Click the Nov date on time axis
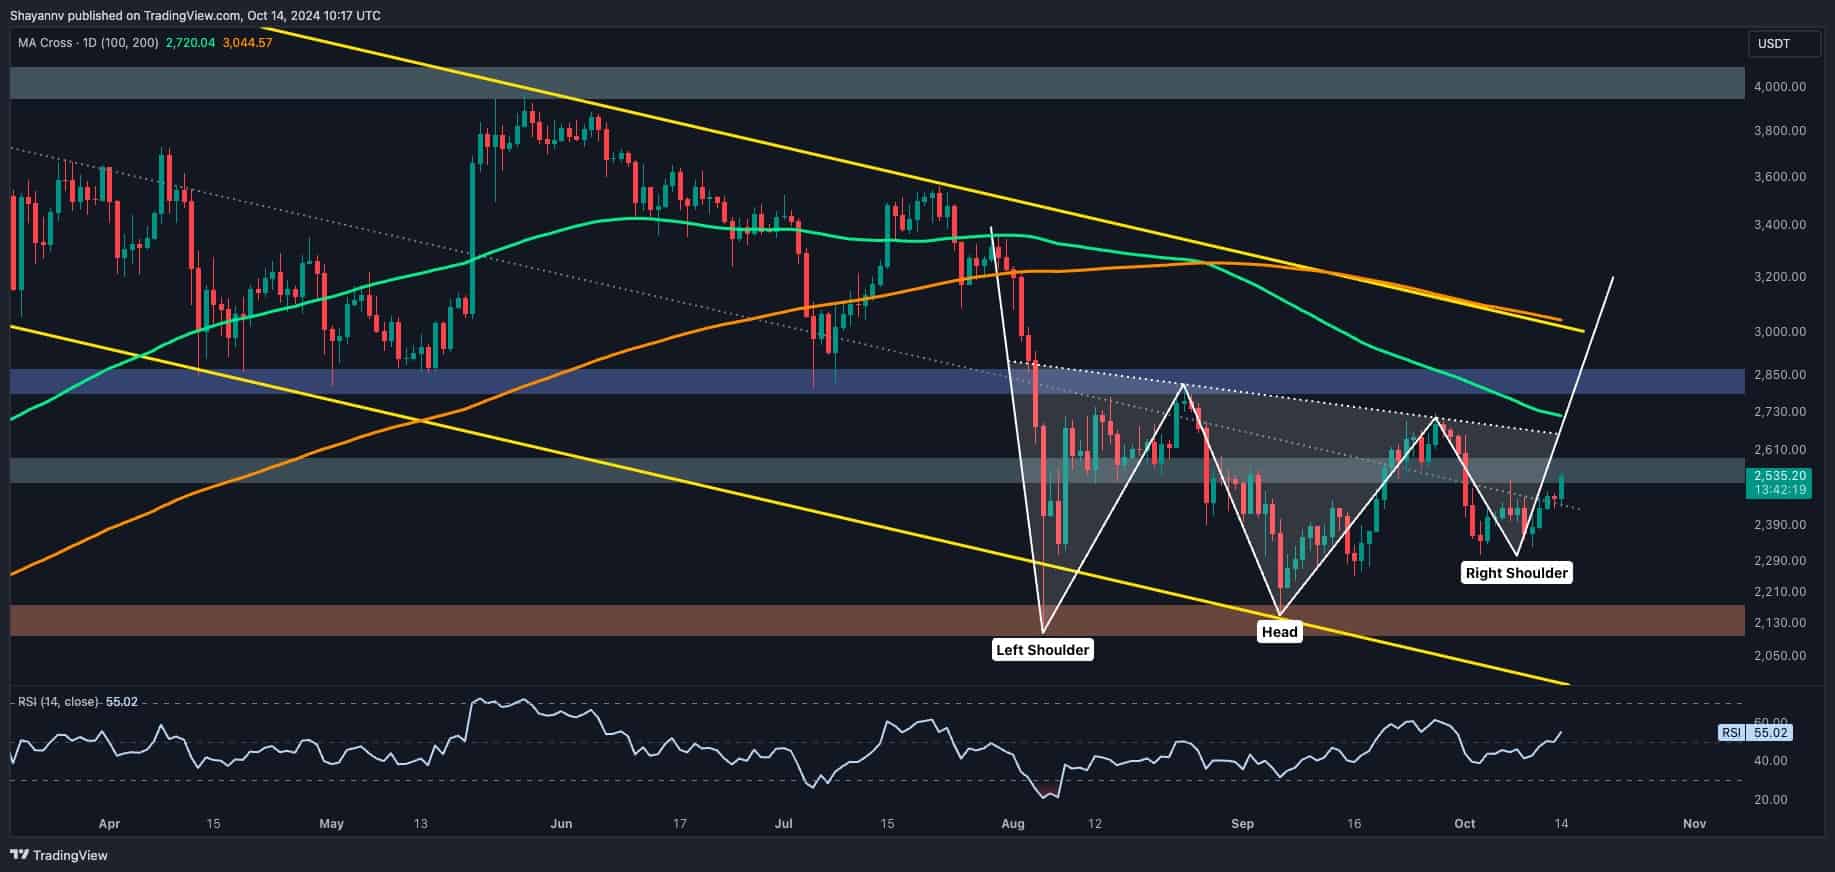This screenshot has height=872, width=1835. coord(1693,824)
